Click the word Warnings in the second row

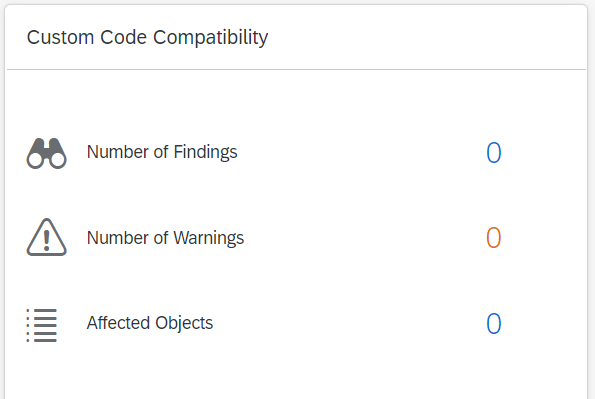pos(209,238)
